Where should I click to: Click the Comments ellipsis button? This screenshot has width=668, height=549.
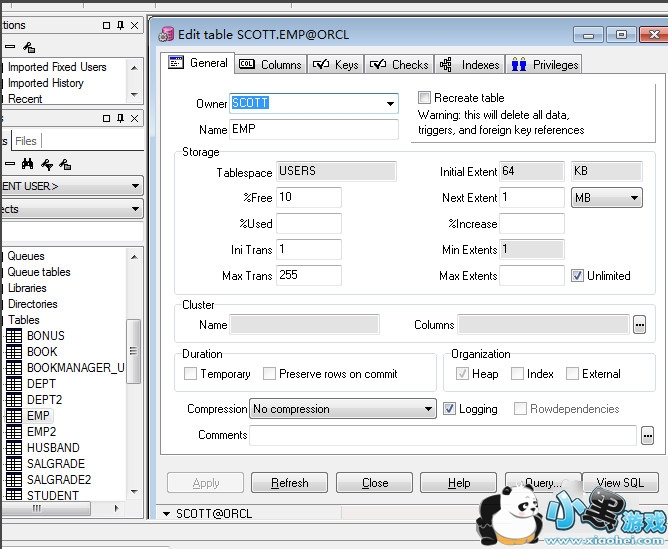tap(647, 435)
